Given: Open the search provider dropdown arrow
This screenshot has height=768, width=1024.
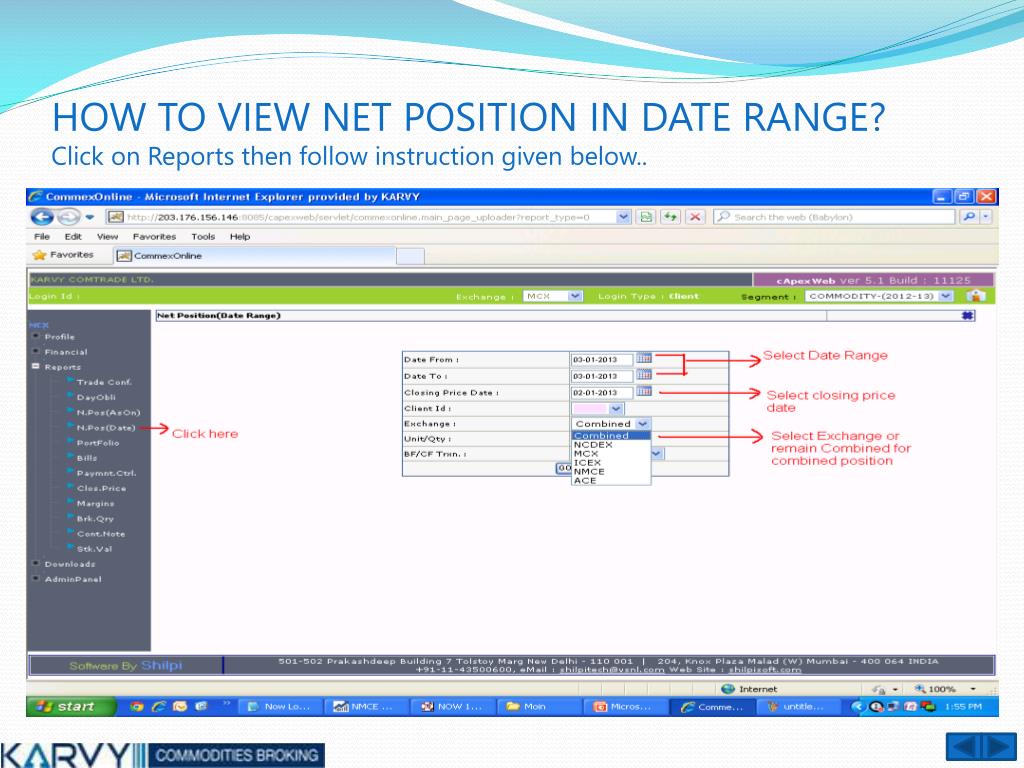Looking at the screenshot, I should [986, 217].
